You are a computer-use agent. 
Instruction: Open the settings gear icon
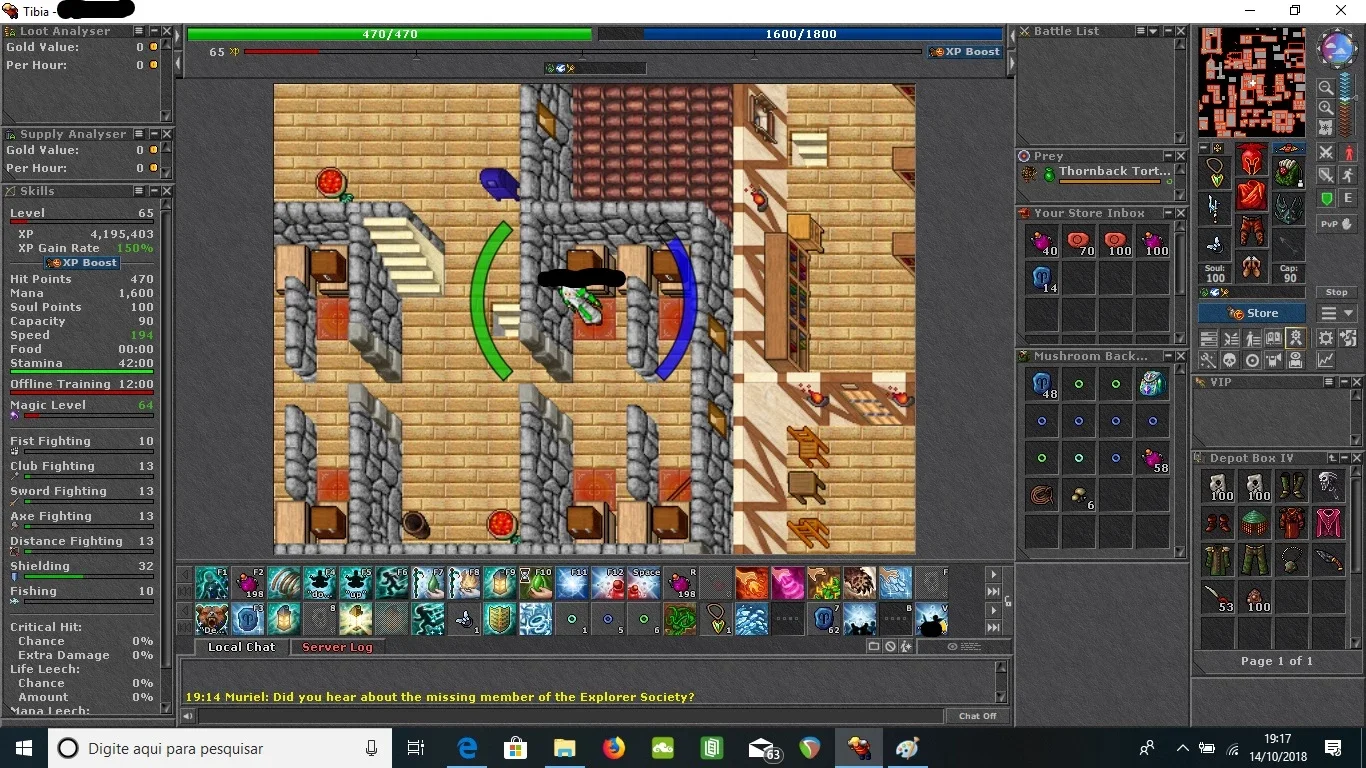click(1325, 338)
